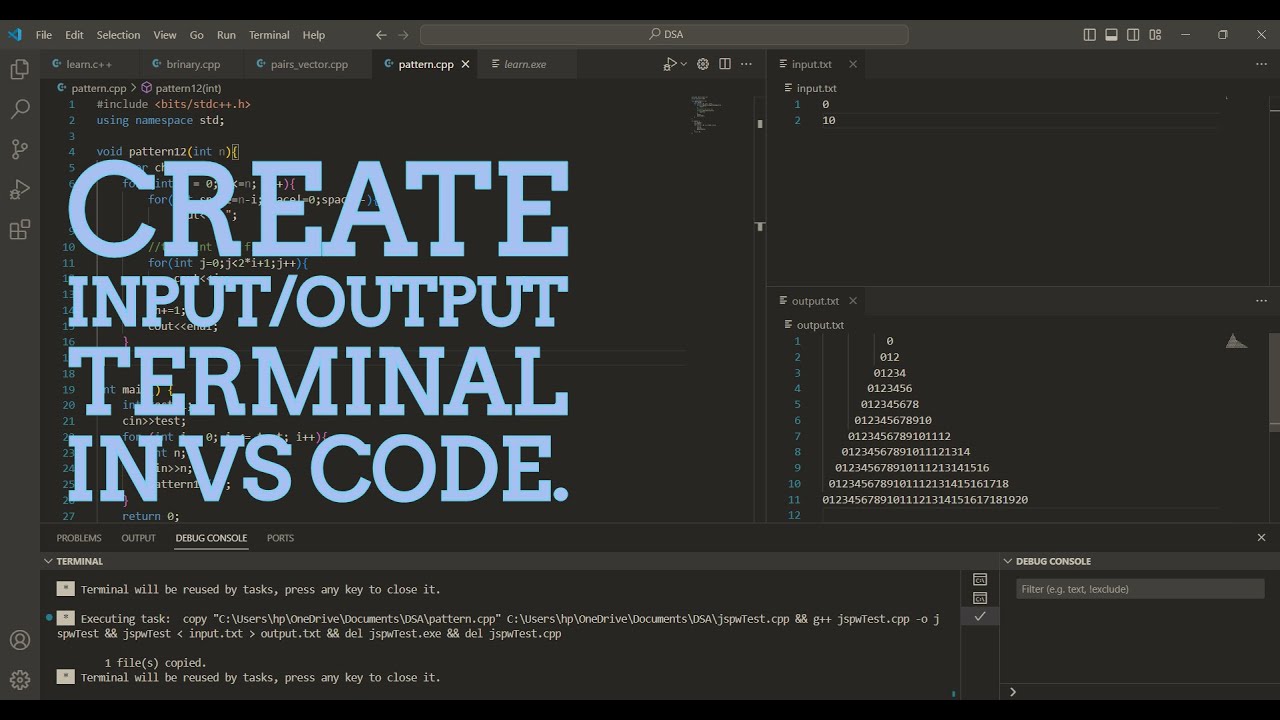Viewport: 1280px width, 720px height.
Task: Close the output.txt tab
Action: 853,301
